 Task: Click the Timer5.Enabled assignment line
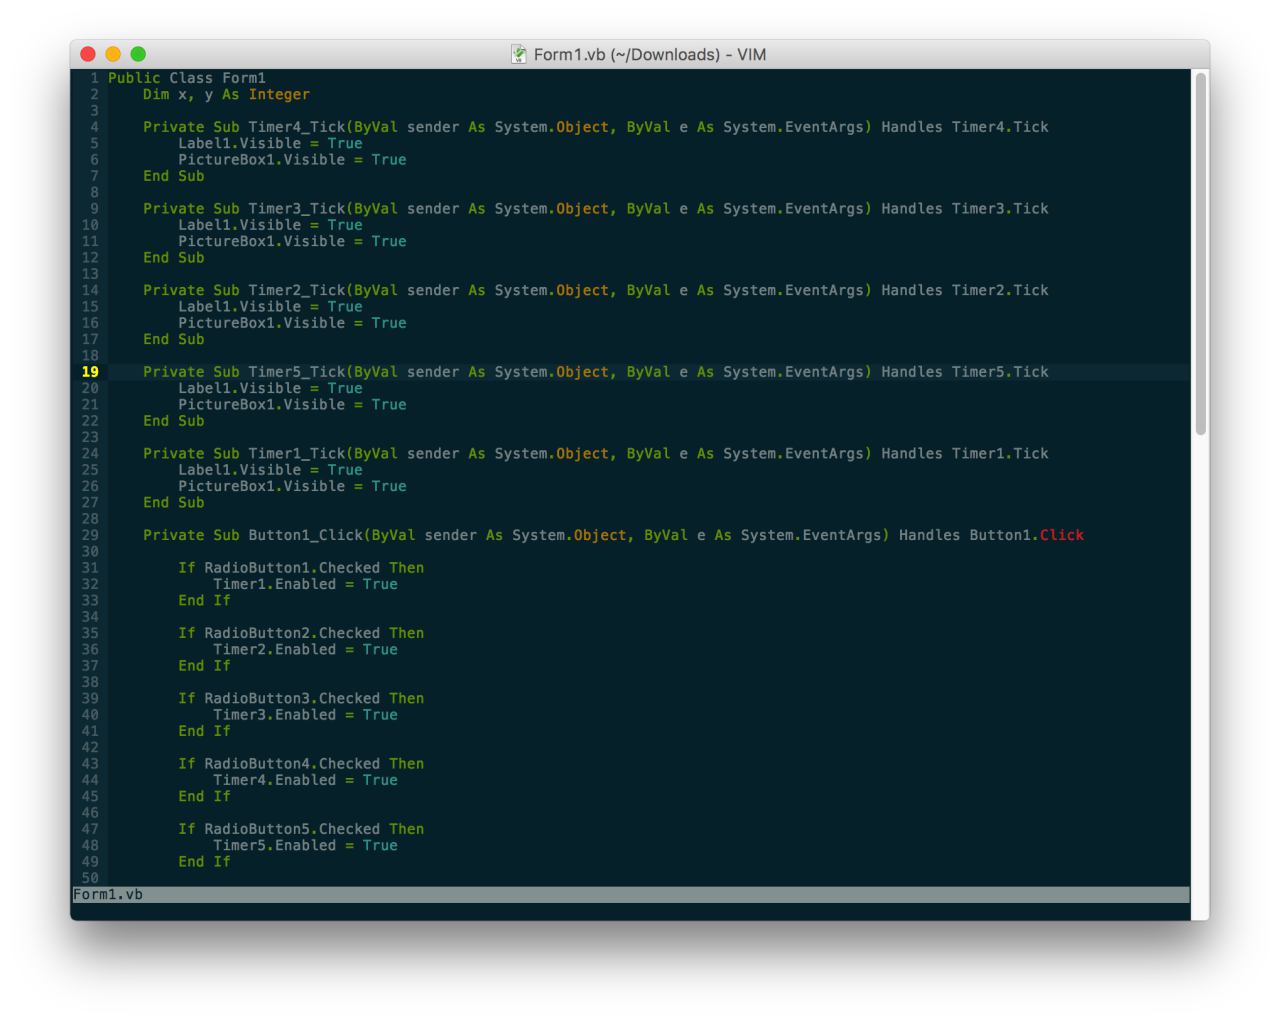tap(305, 845)
